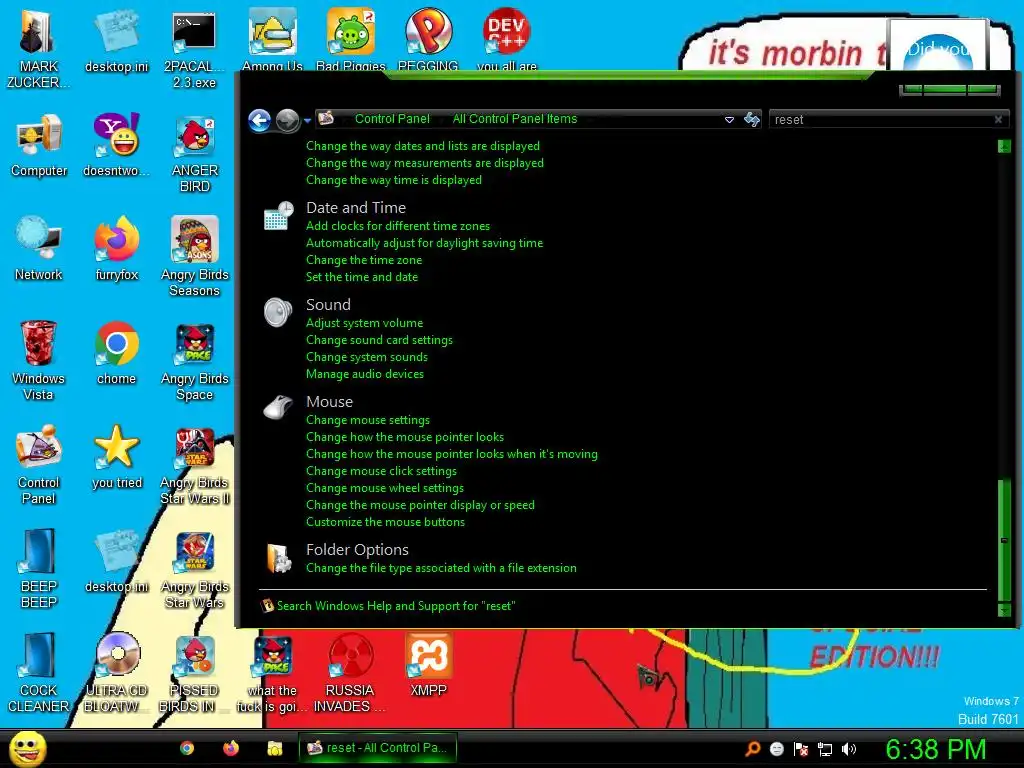The image size is (1024, 768).
Task: Open the Folder Options heading
Action: pyautogui.click(x=357, y=550)
